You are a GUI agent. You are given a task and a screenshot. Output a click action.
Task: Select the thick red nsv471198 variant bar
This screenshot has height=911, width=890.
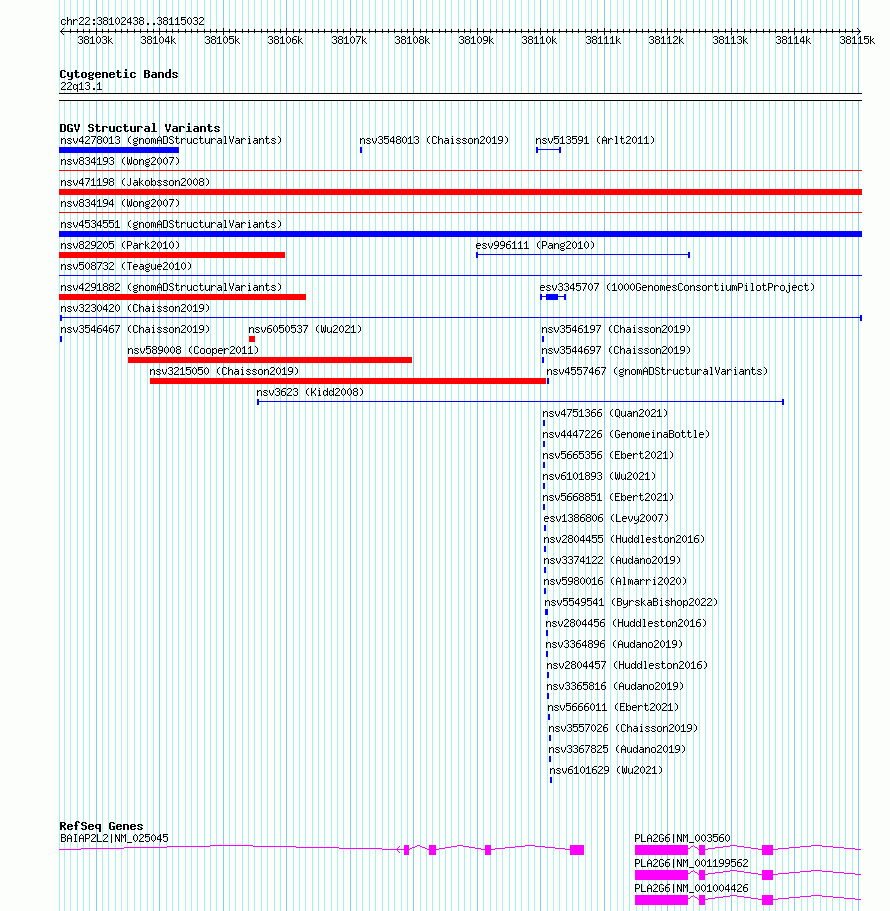pyautogui.click(x=460, y=192)
